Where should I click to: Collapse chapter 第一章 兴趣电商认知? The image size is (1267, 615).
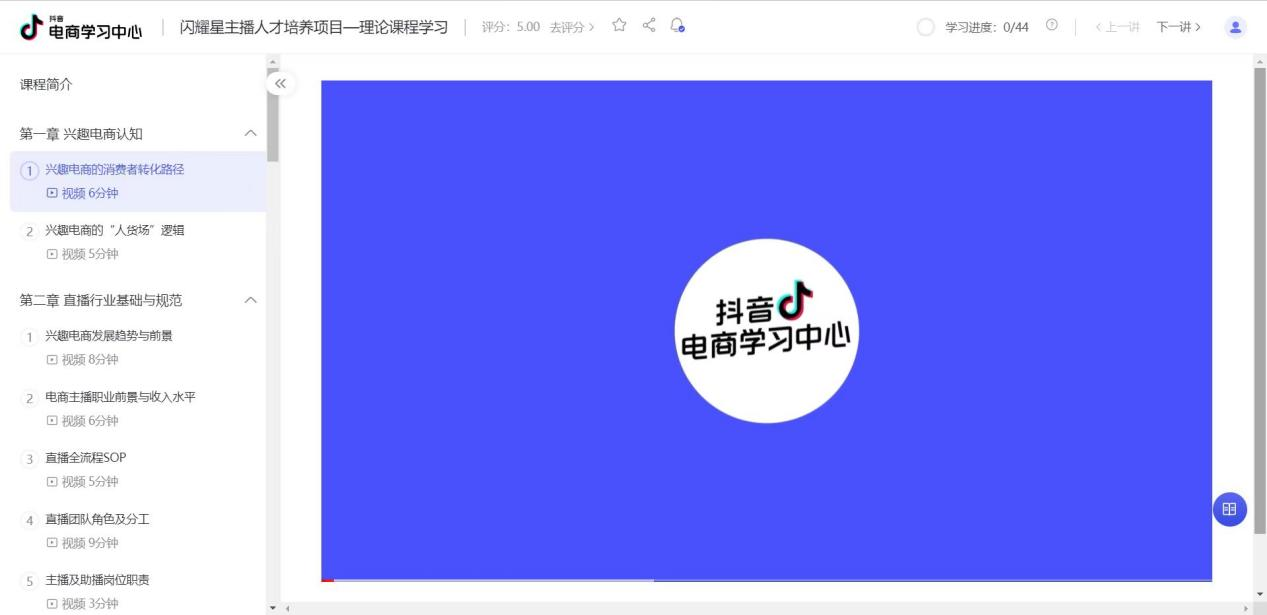(x=251, y=134)
